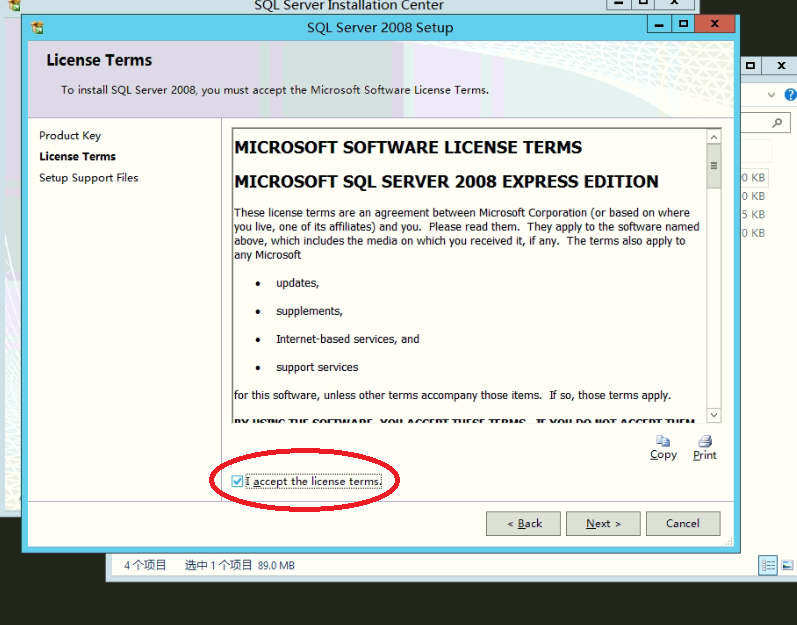Click the Print icon to print license terms

pos(705,441)
